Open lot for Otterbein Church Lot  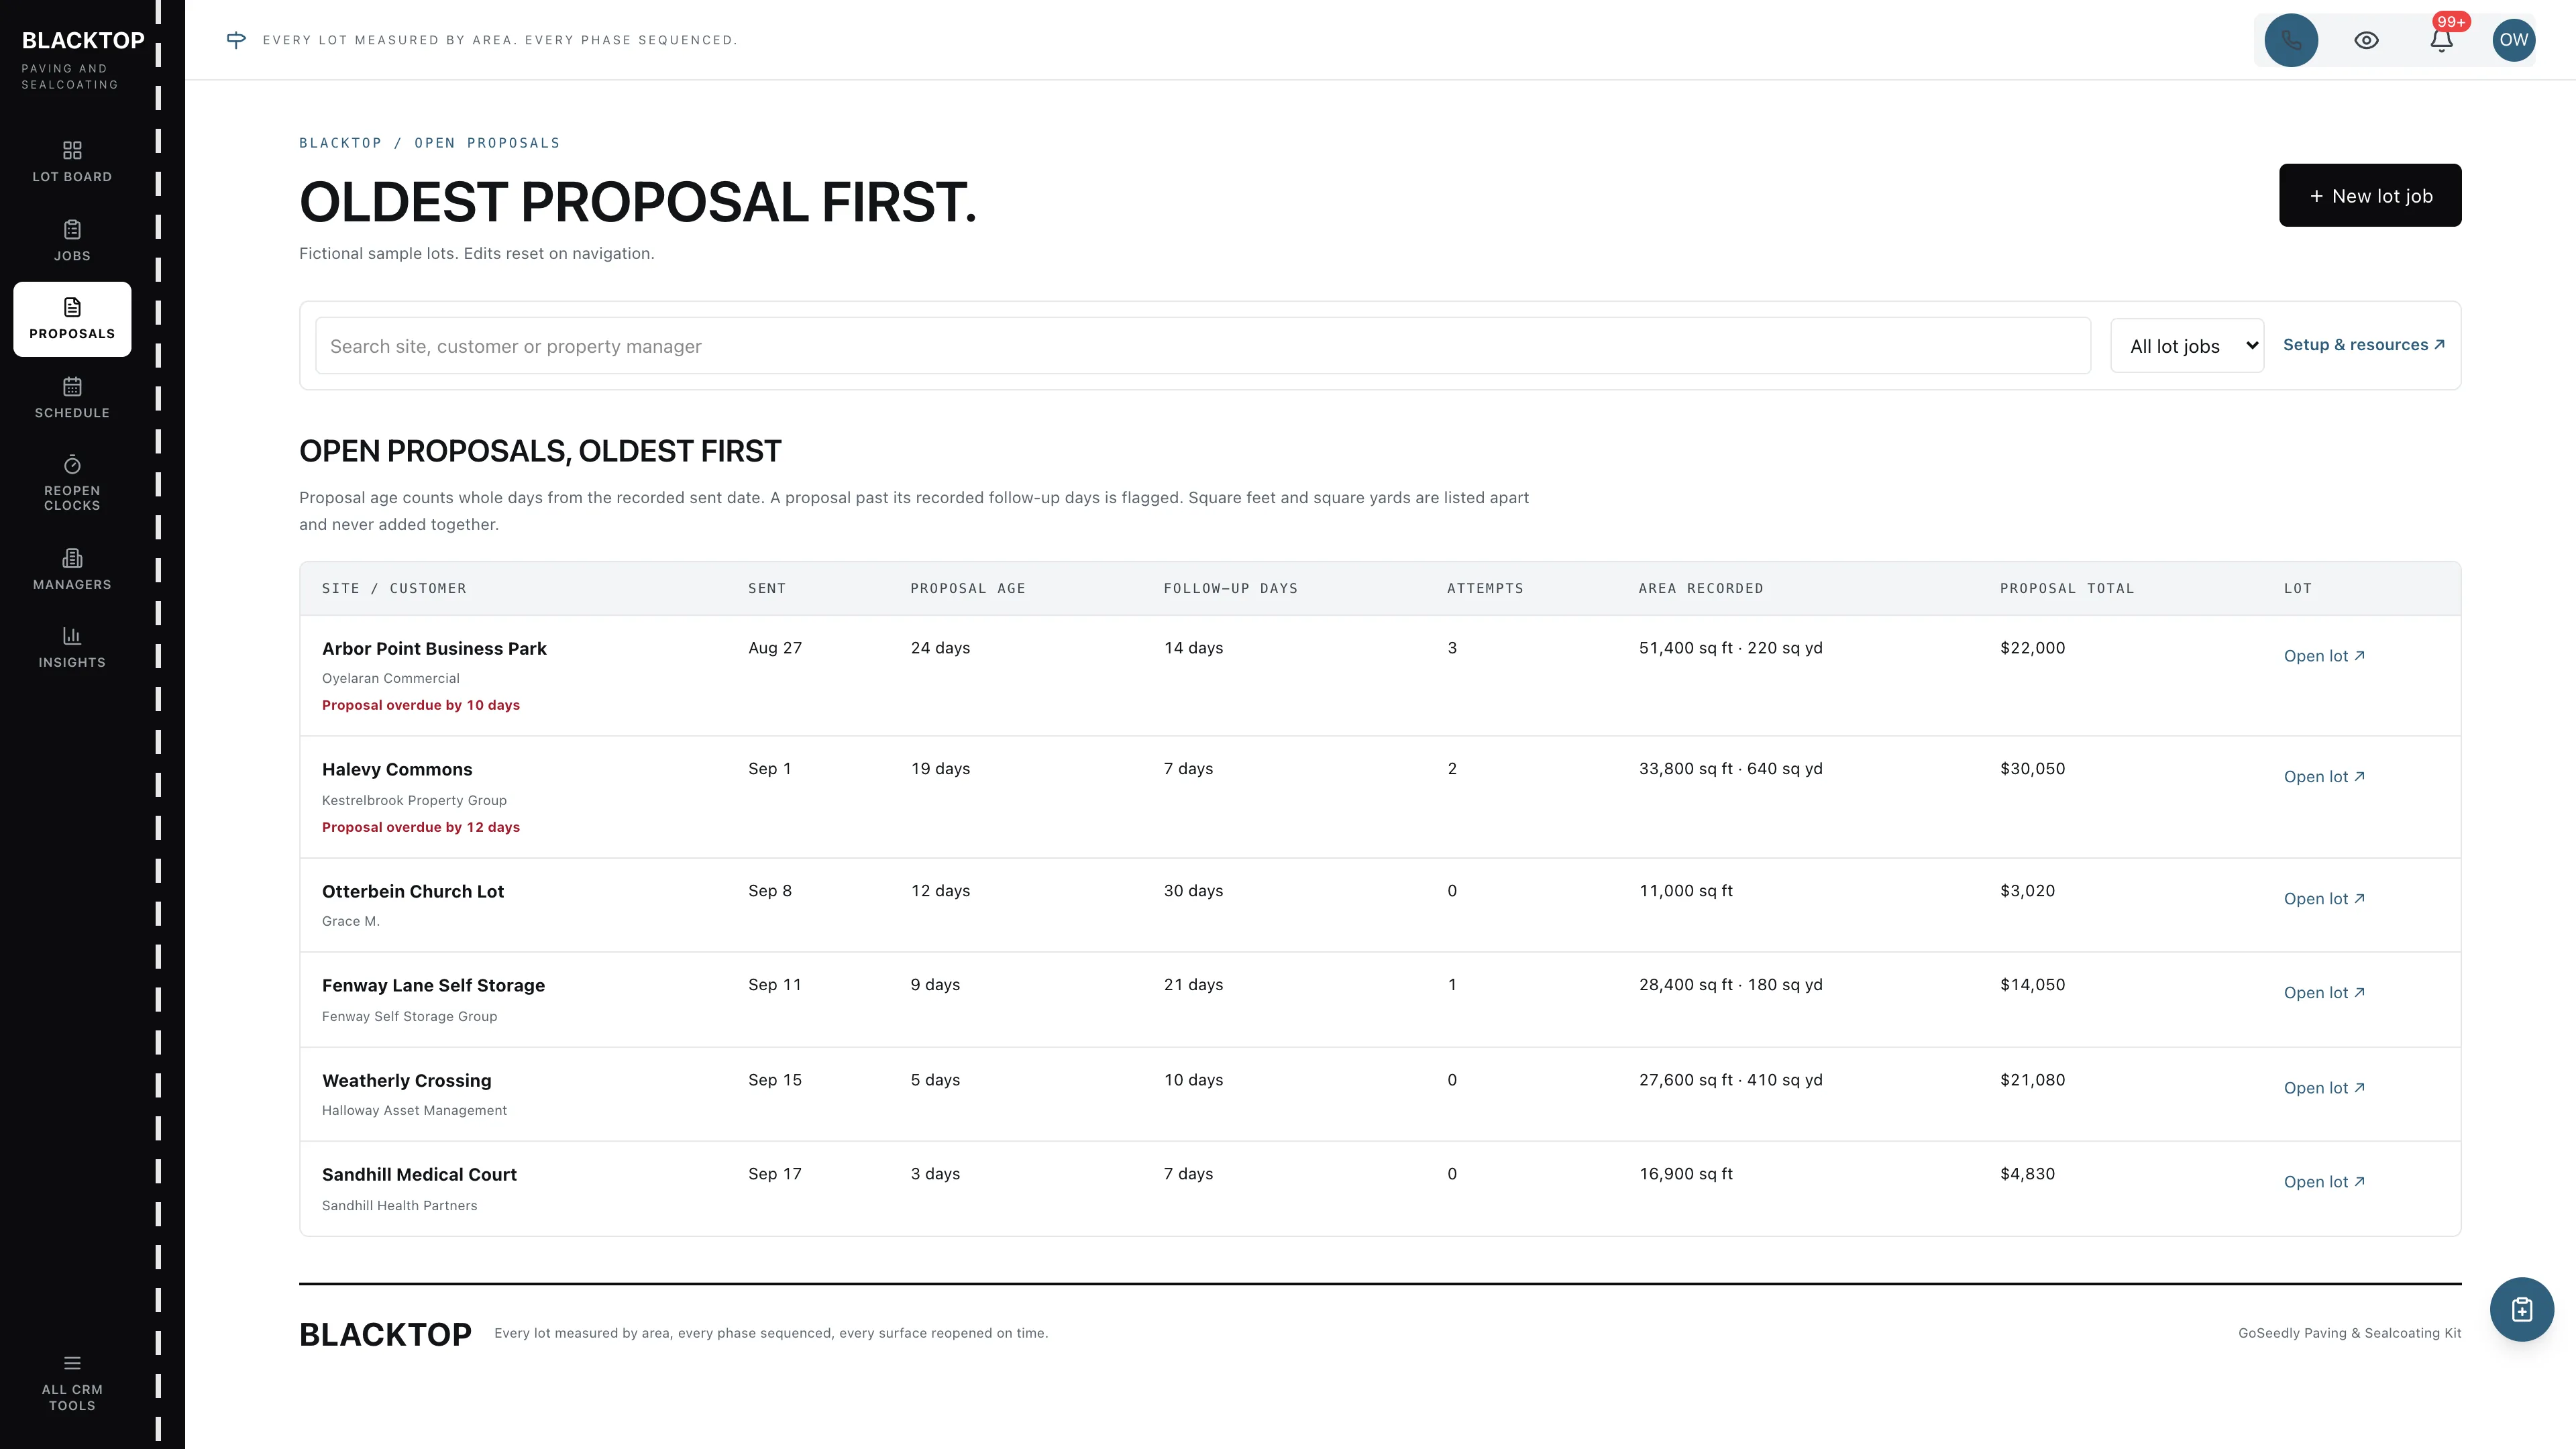[x=2324, y=899]
